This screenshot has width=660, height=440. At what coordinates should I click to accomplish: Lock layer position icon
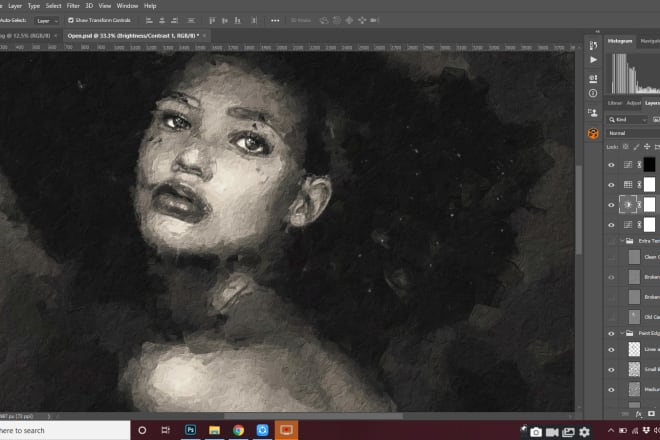647,147
